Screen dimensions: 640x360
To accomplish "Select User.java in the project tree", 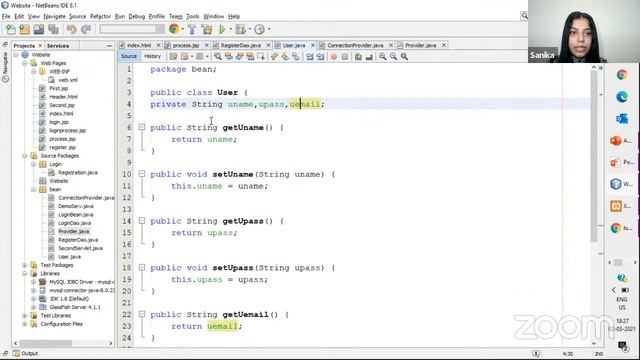I will 69,257.
